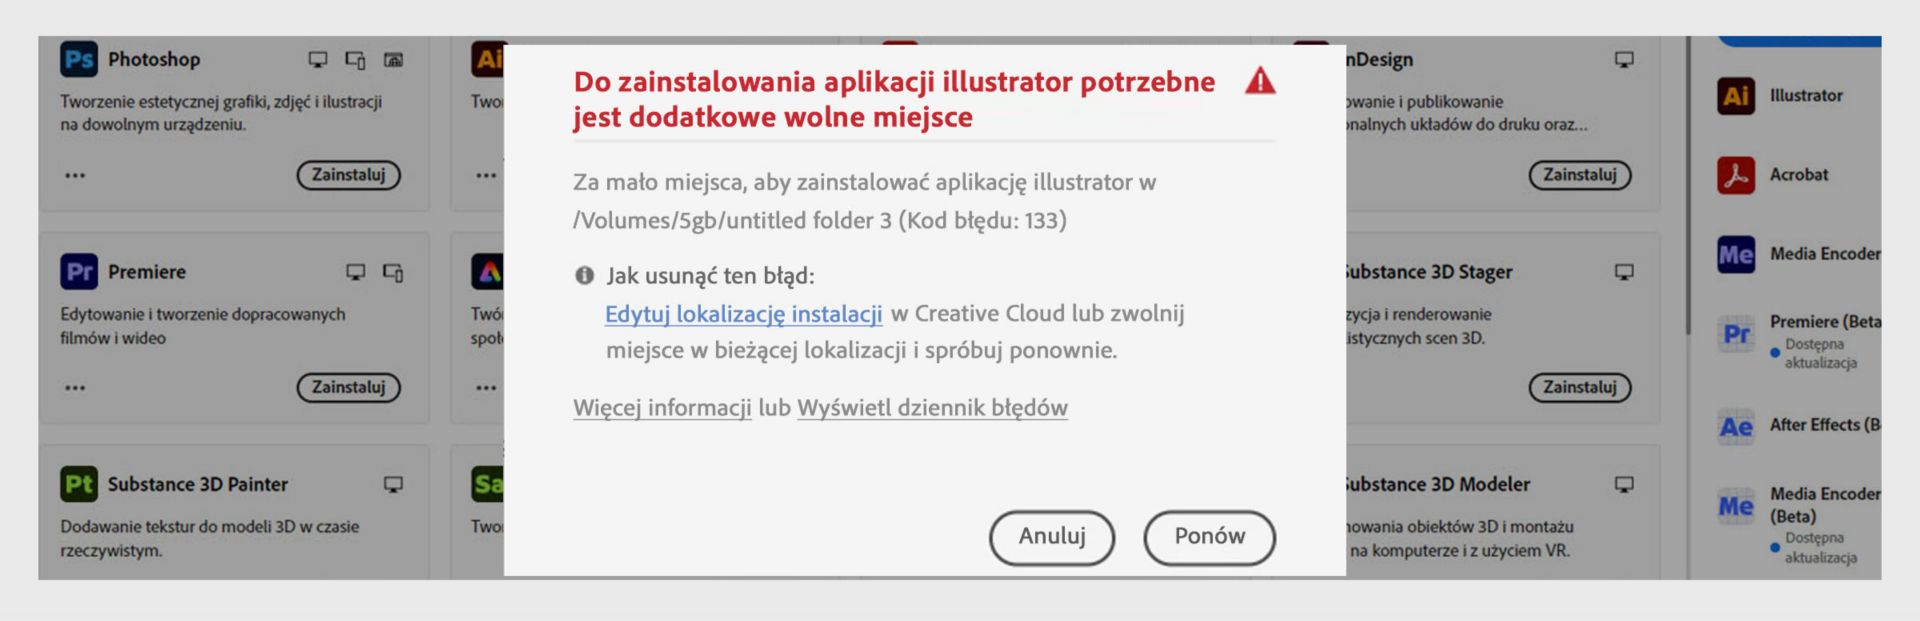
Task: Install Substance 3D Stager via Zainstaluj
Action: click(x=1580, y=387)
